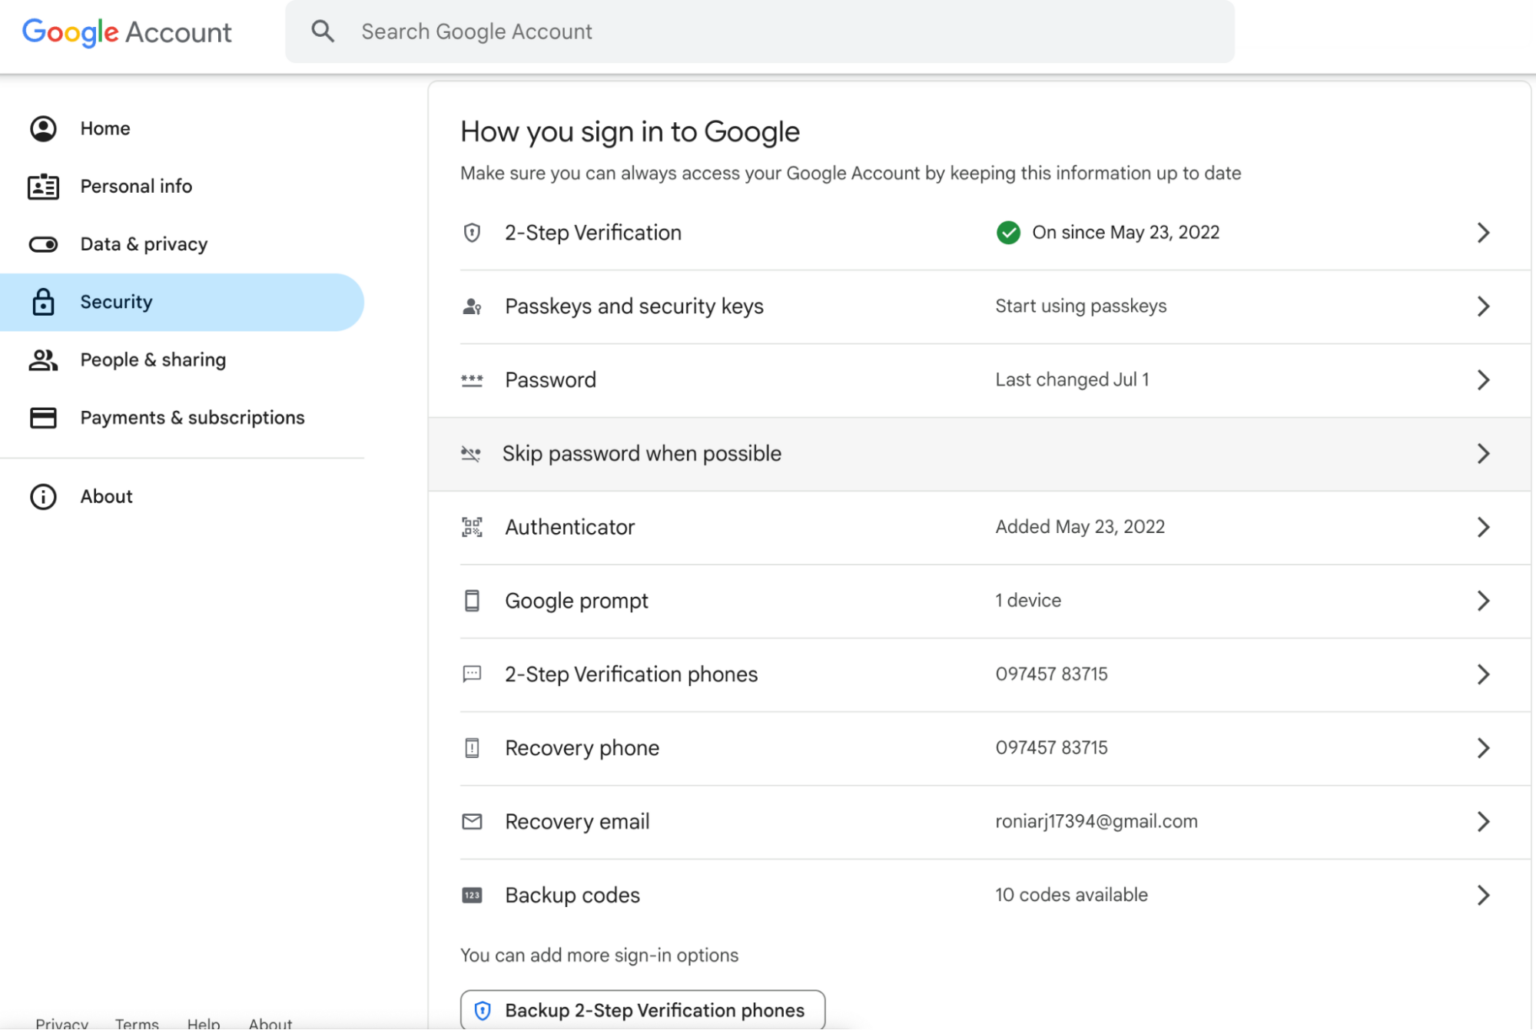1536x1030 pixels.
Task: Click the green checkmark status icon
Action: [x=1008, y=233]
